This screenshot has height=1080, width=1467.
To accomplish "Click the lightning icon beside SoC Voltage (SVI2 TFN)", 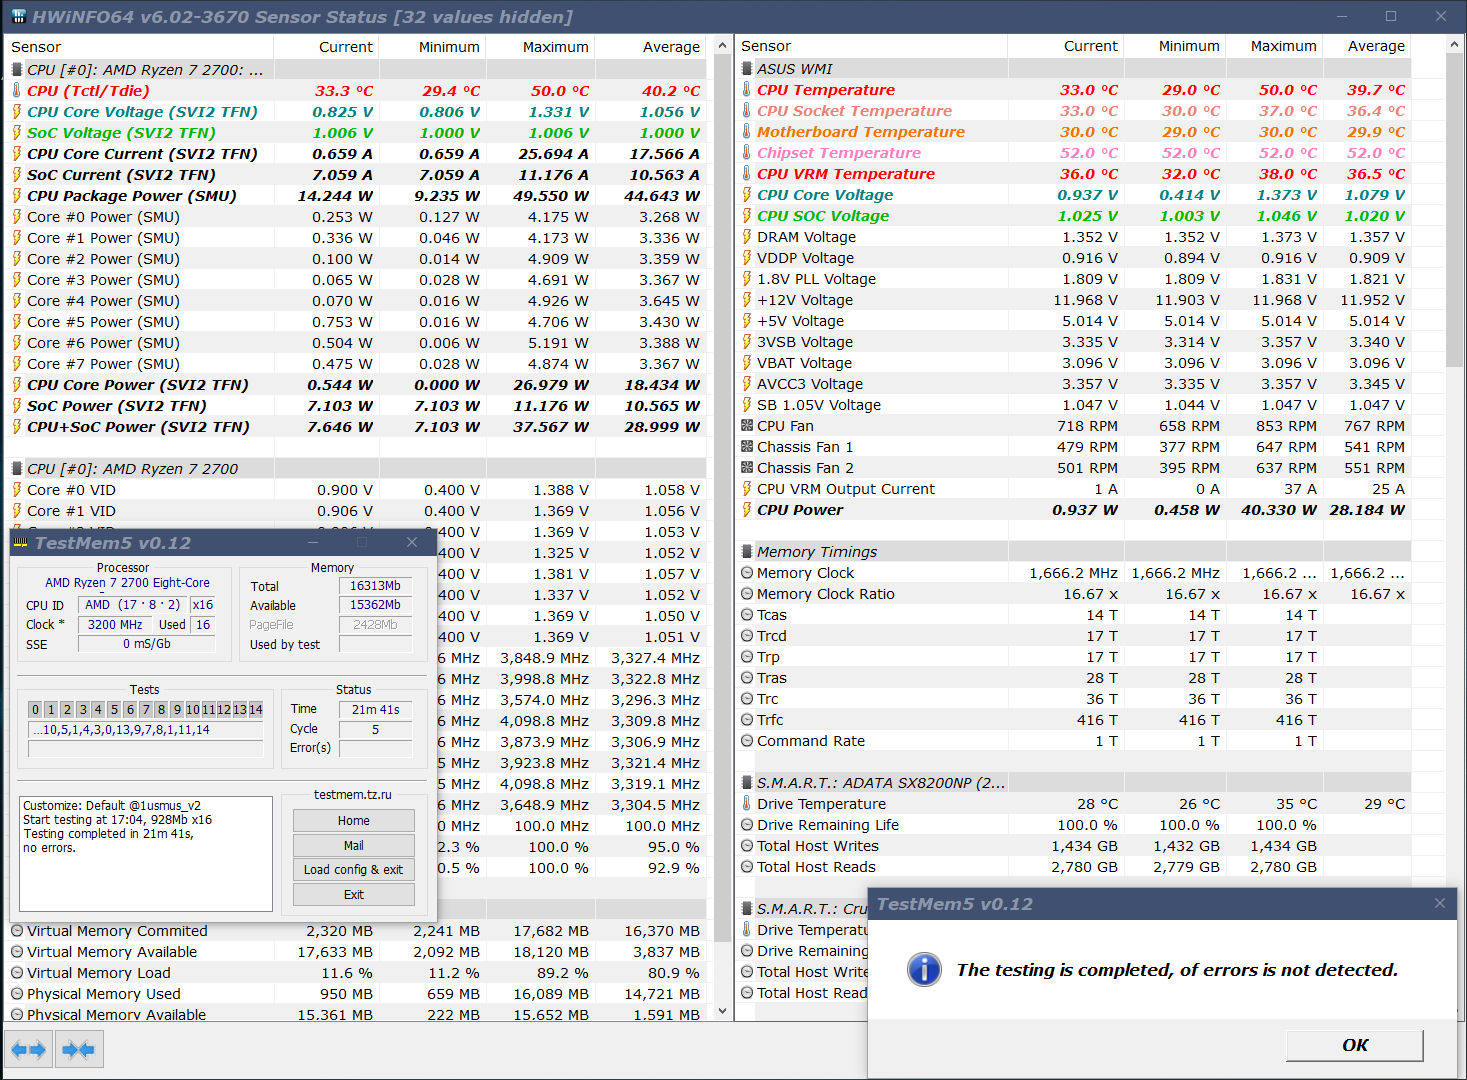I will 16,133.
